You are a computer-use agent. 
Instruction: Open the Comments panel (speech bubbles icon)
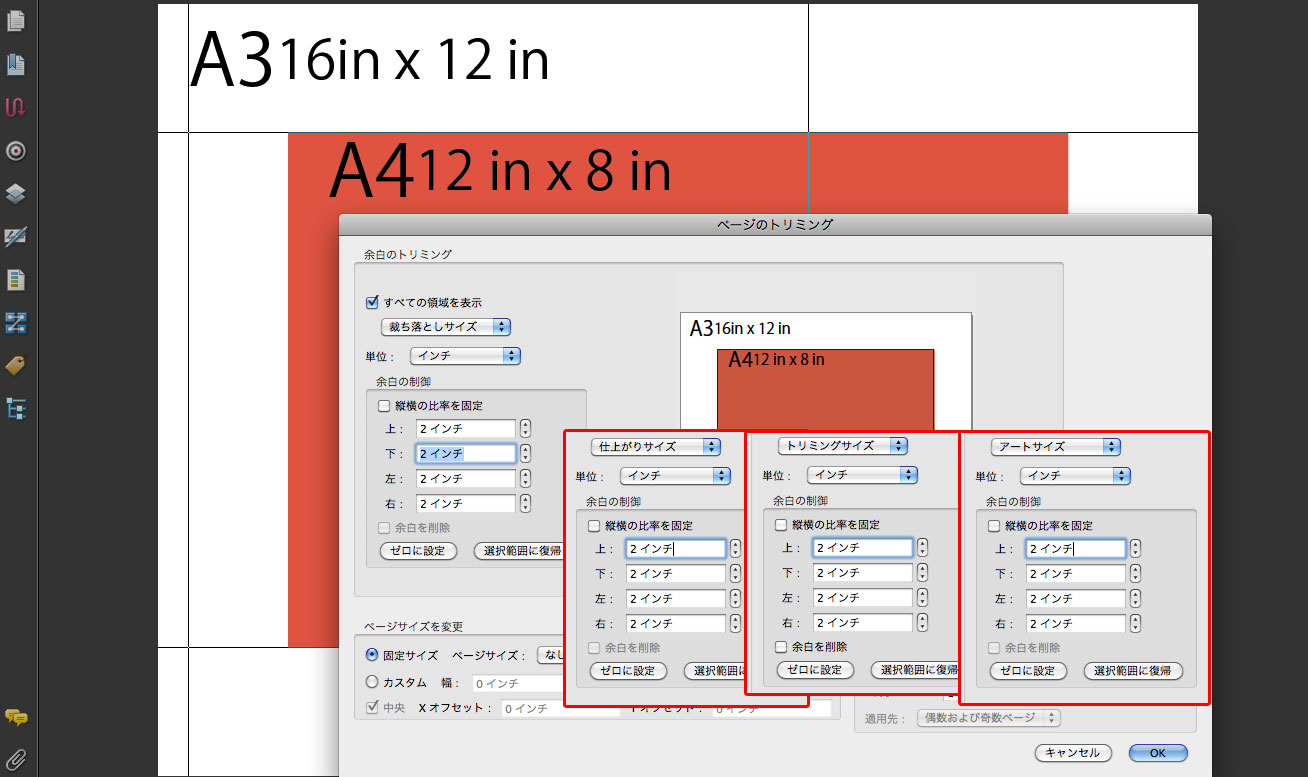tap(16, 717)
